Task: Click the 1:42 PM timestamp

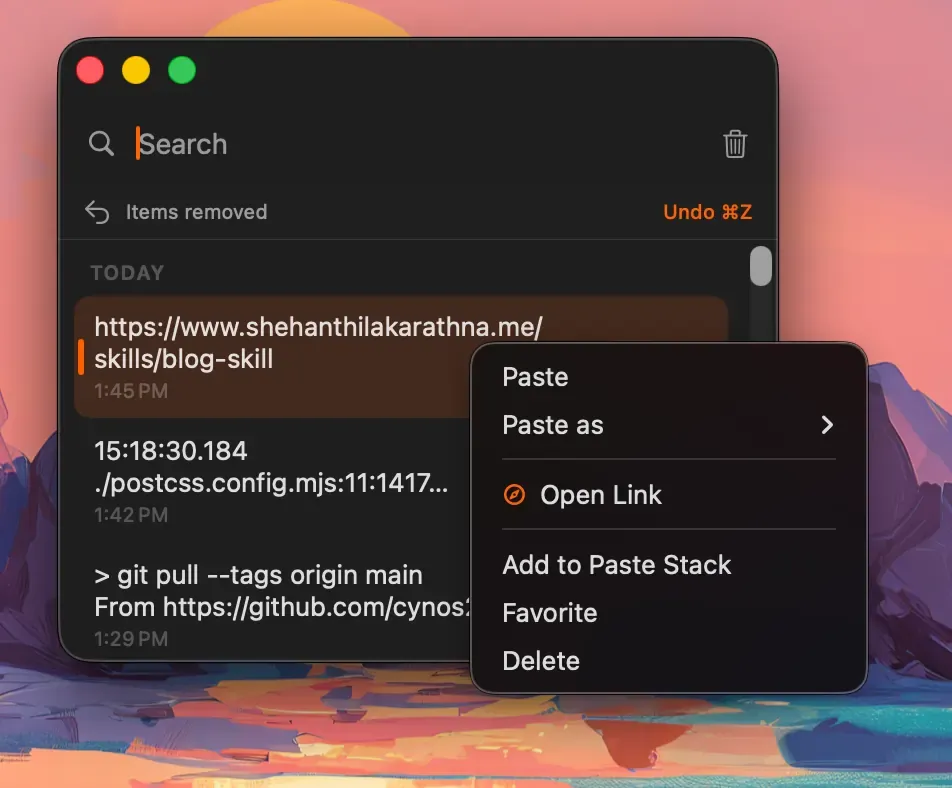Action: click(x=131, y=515)
